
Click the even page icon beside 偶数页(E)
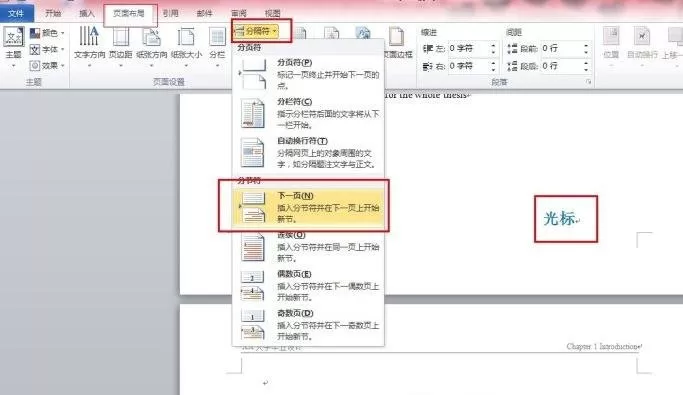[x=253, y=286]
